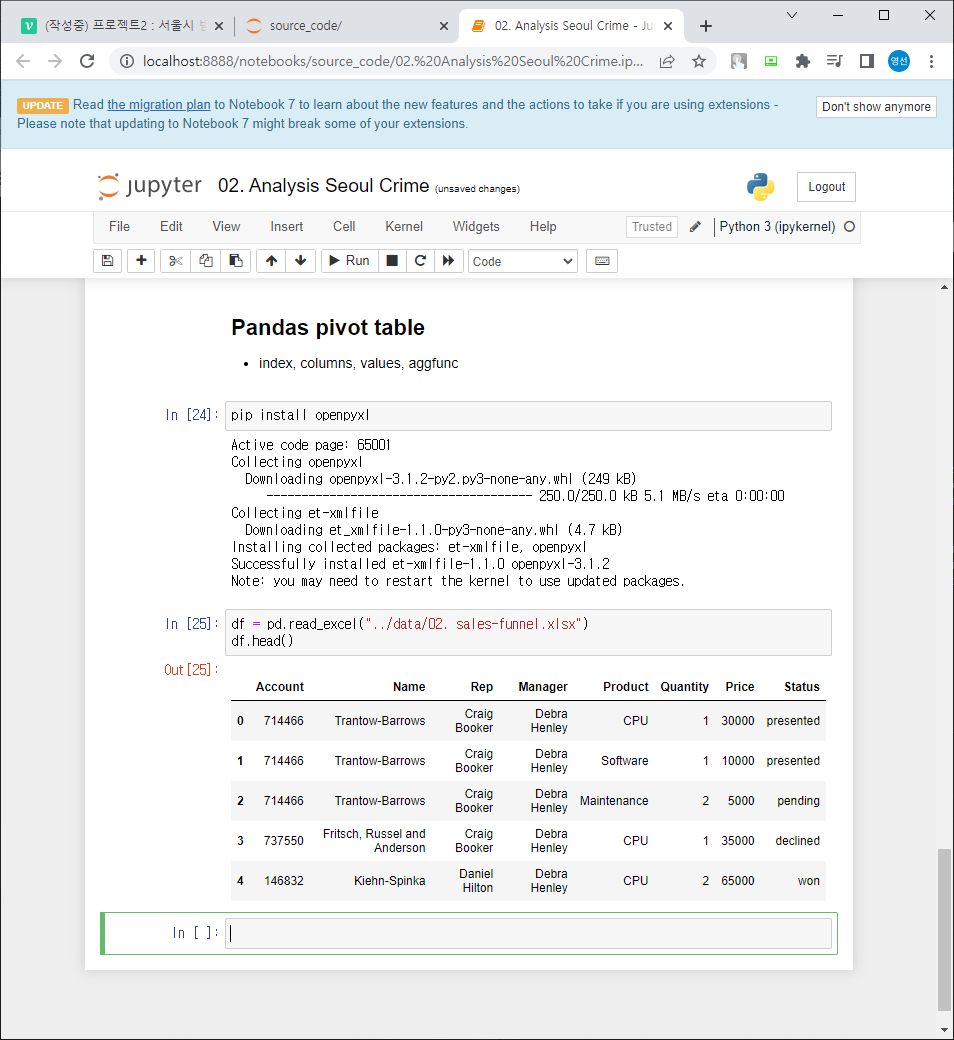Open the Chrome profile avatar
Screen dimensions: 954x1040
[899, 62]
